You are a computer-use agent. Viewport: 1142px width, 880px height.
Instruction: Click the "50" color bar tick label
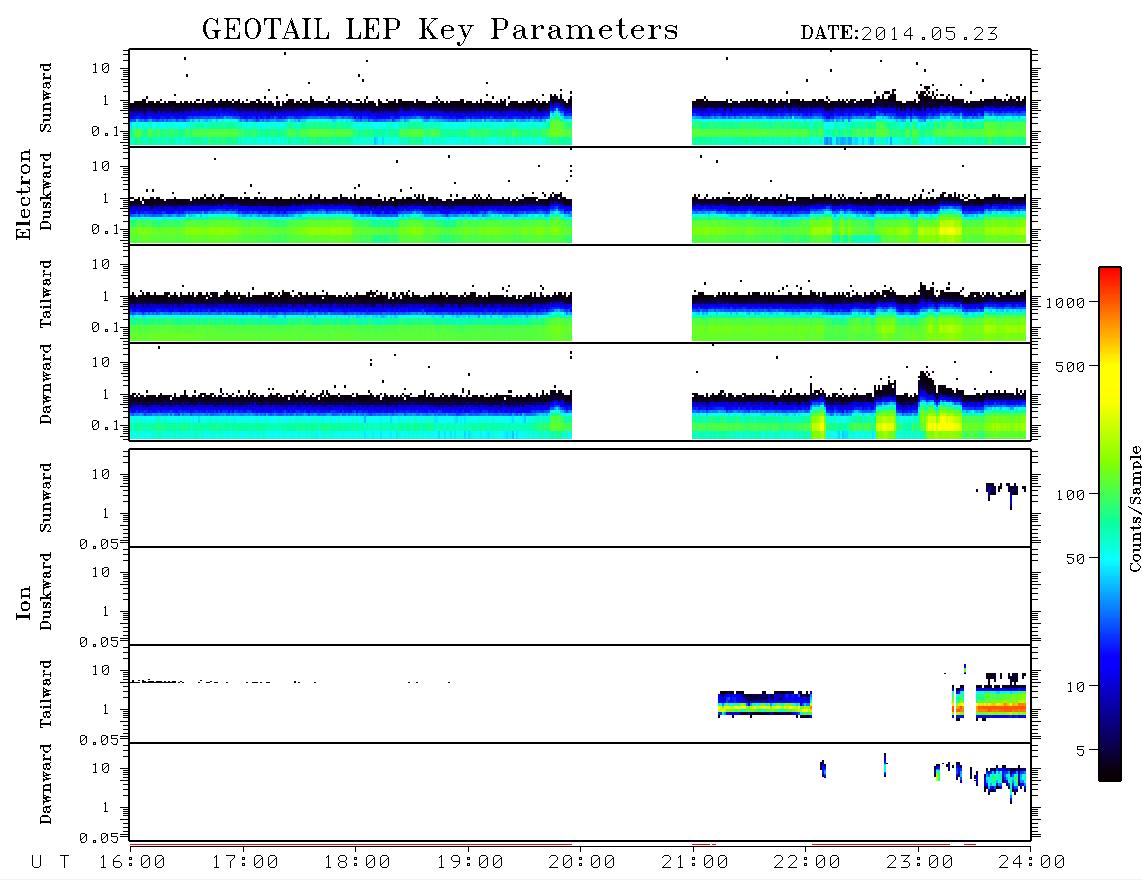tap(1075, 559)
